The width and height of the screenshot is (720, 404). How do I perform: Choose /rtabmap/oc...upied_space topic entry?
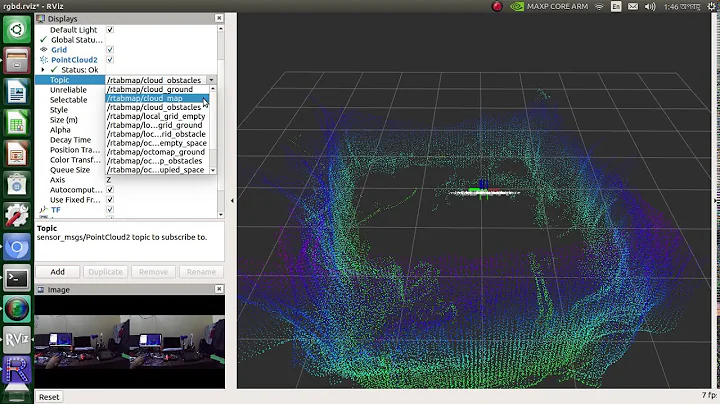coord(157,170)
